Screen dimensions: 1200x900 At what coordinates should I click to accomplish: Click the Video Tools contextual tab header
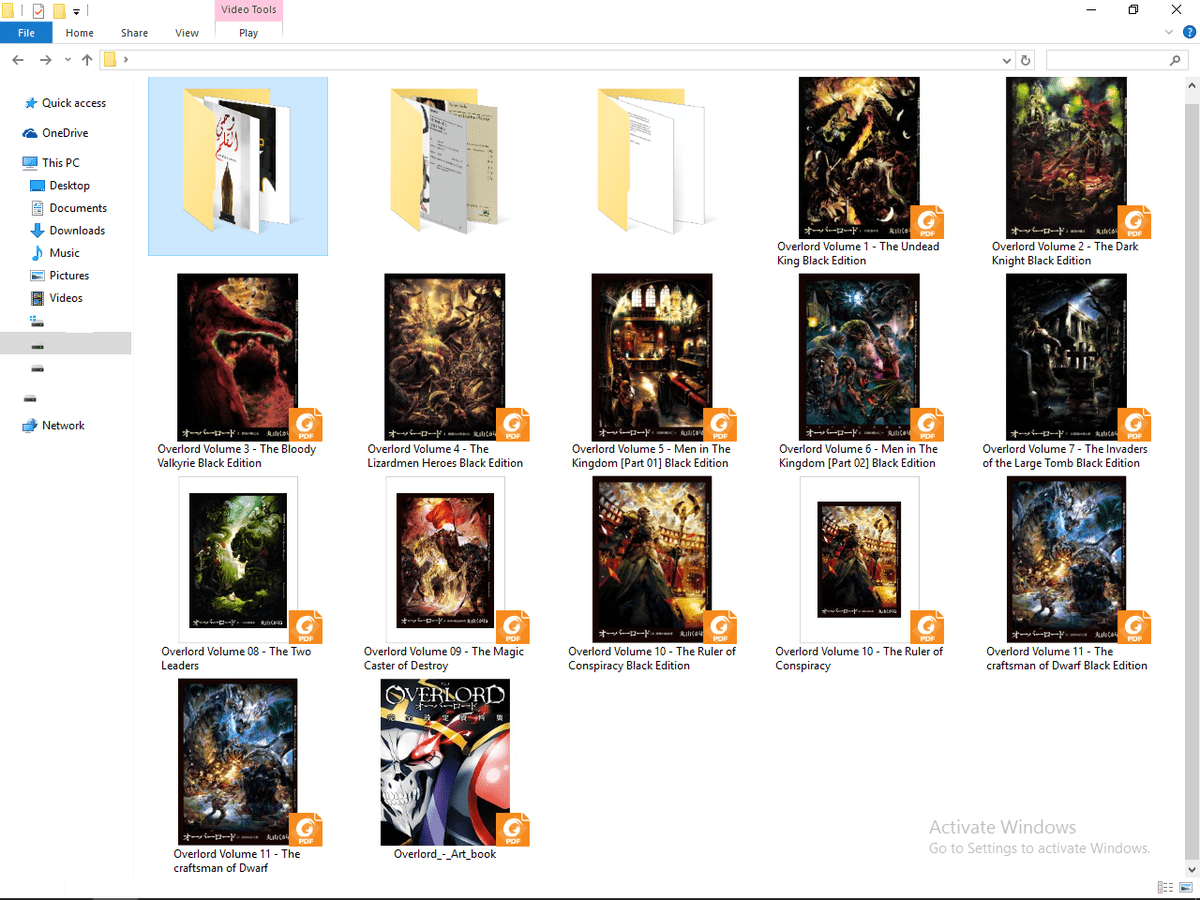(249, 10)
